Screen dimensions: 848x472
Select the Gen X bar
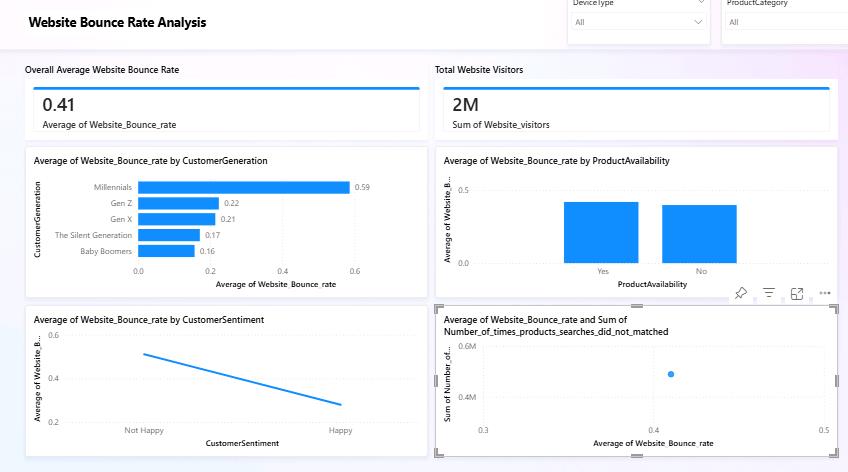(176, 219)
